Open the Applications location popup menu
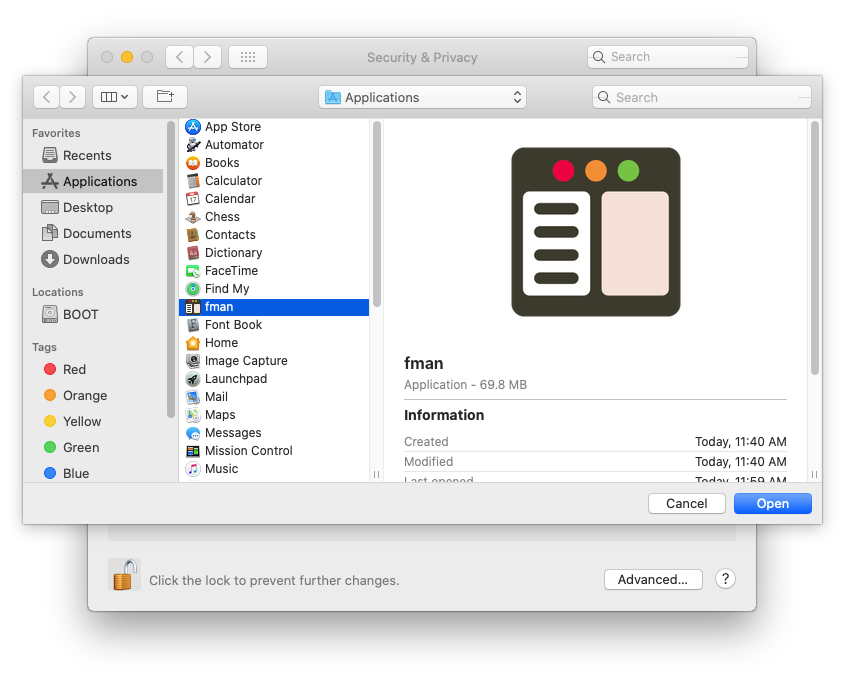The image size is (845, 685). tap(422, 98)
